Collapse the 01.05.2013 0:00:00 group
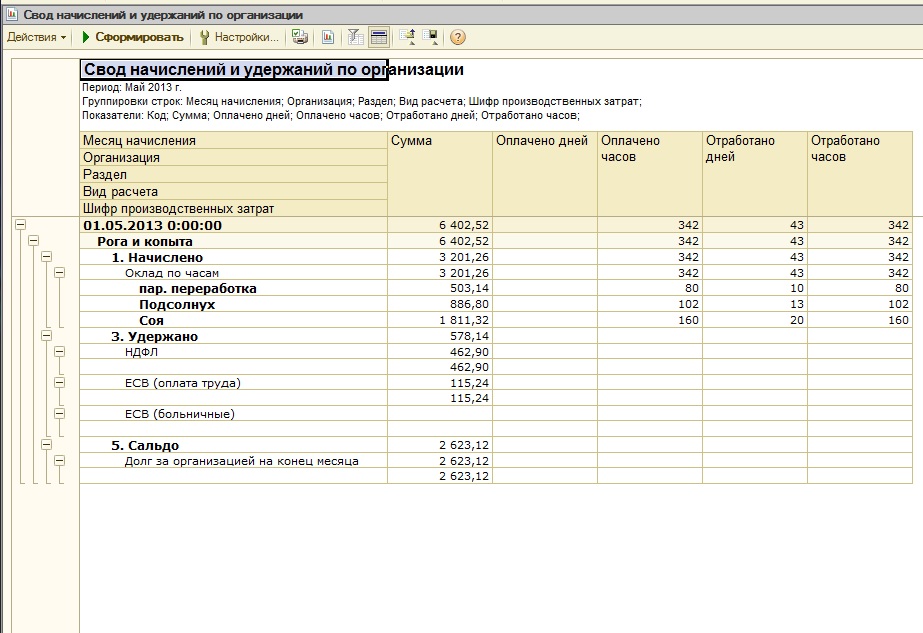Viewport: 923px width, 633px height. point(21,224)
